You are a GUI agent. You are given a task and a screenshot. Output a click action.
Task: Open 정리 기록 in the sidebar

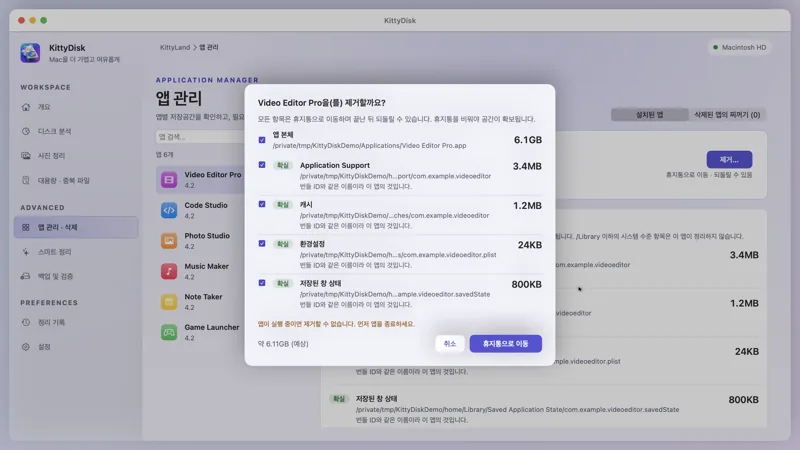point(76,322)
